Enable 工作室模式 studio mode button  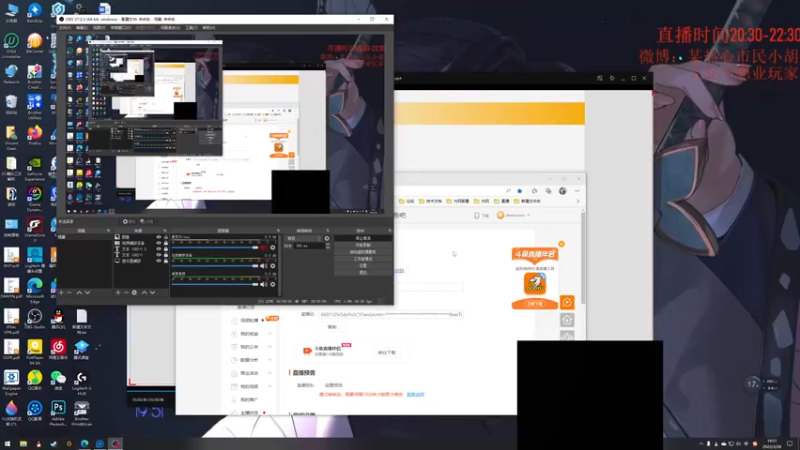click(363, 259)
